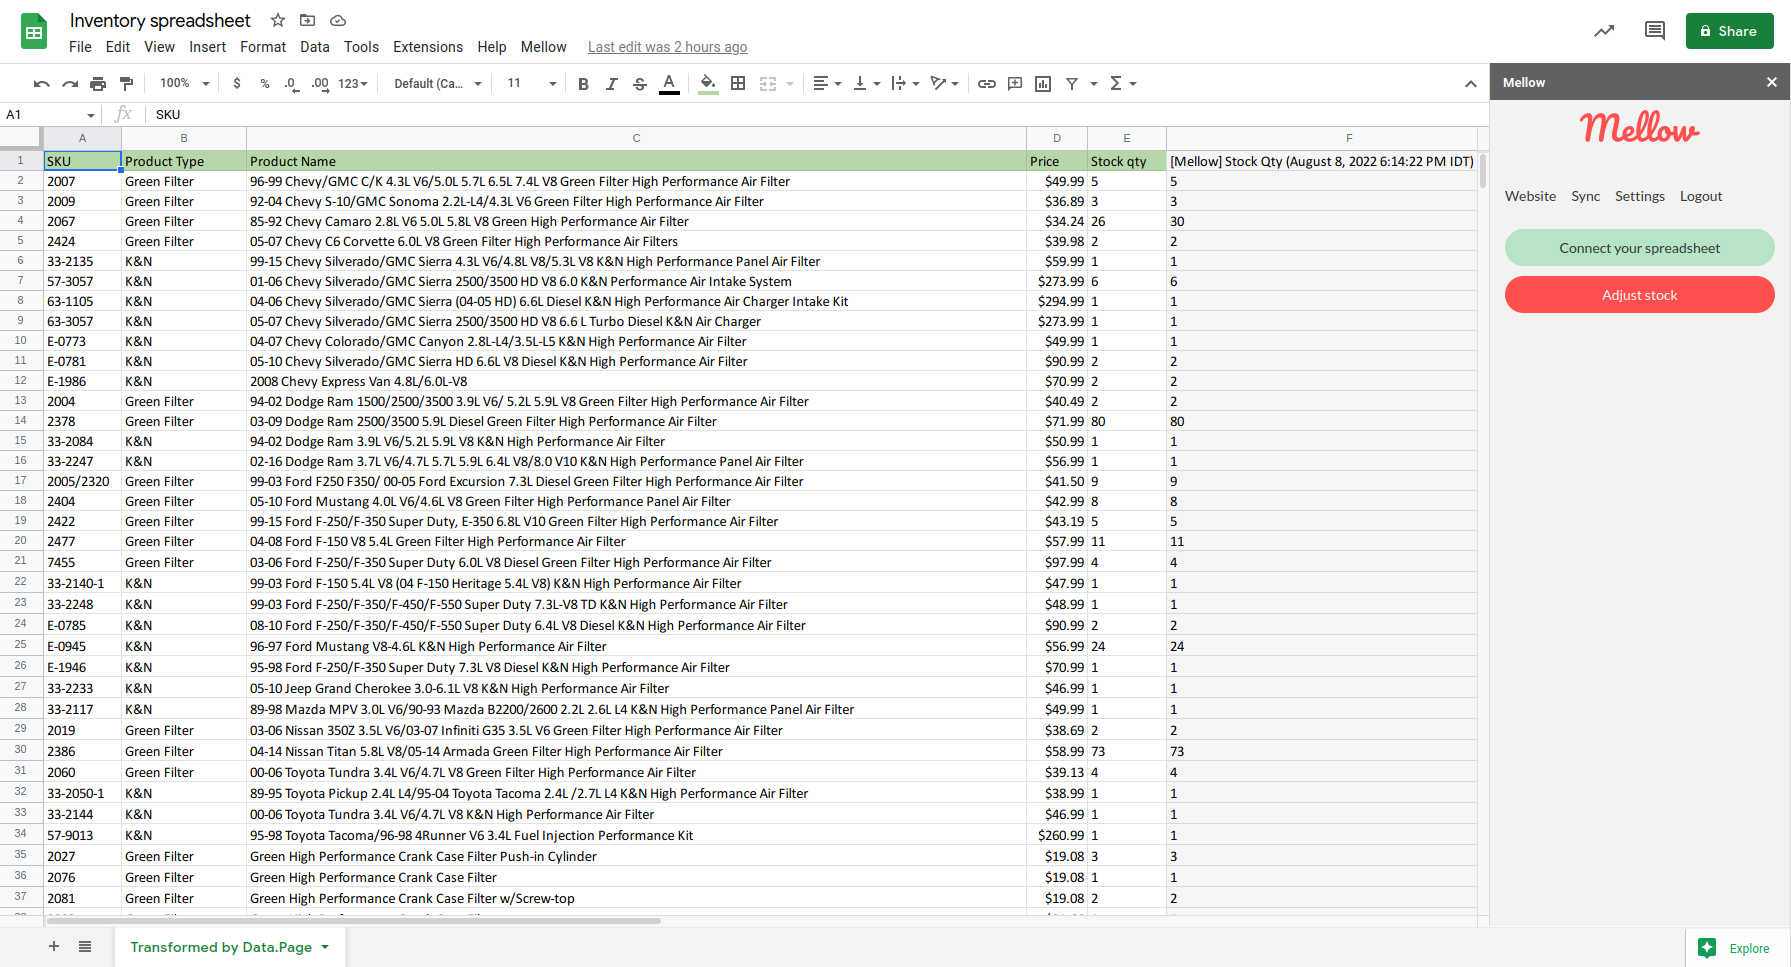Click the Name box showing A1
This screenshot has width=1791, height=967.
pos(50,114)
